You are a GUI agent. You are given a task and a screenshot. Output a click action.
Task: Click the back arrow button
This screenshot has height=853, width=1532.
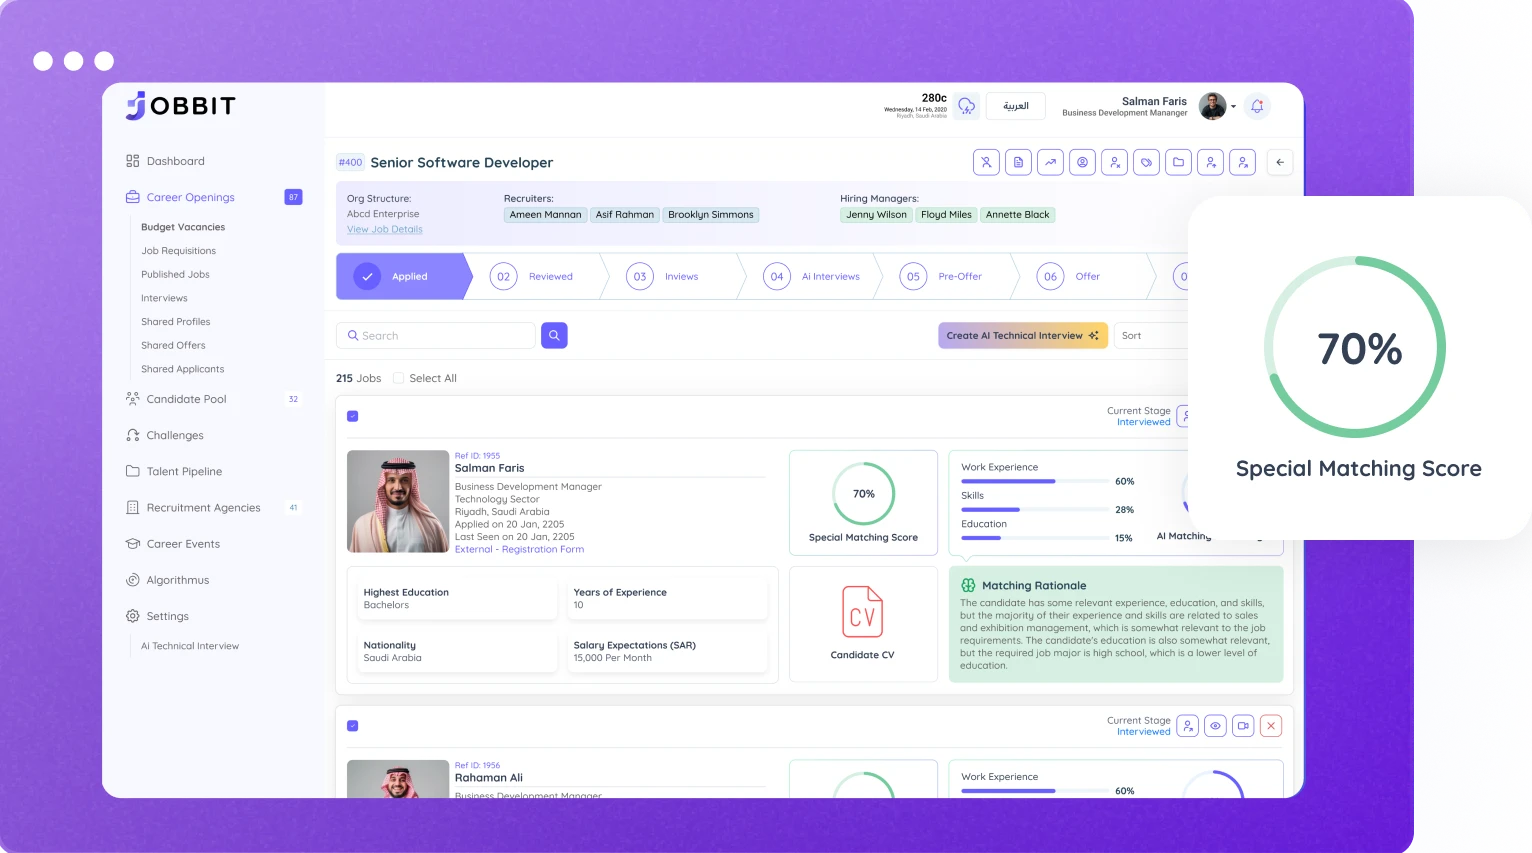(x=1280, y=163)
